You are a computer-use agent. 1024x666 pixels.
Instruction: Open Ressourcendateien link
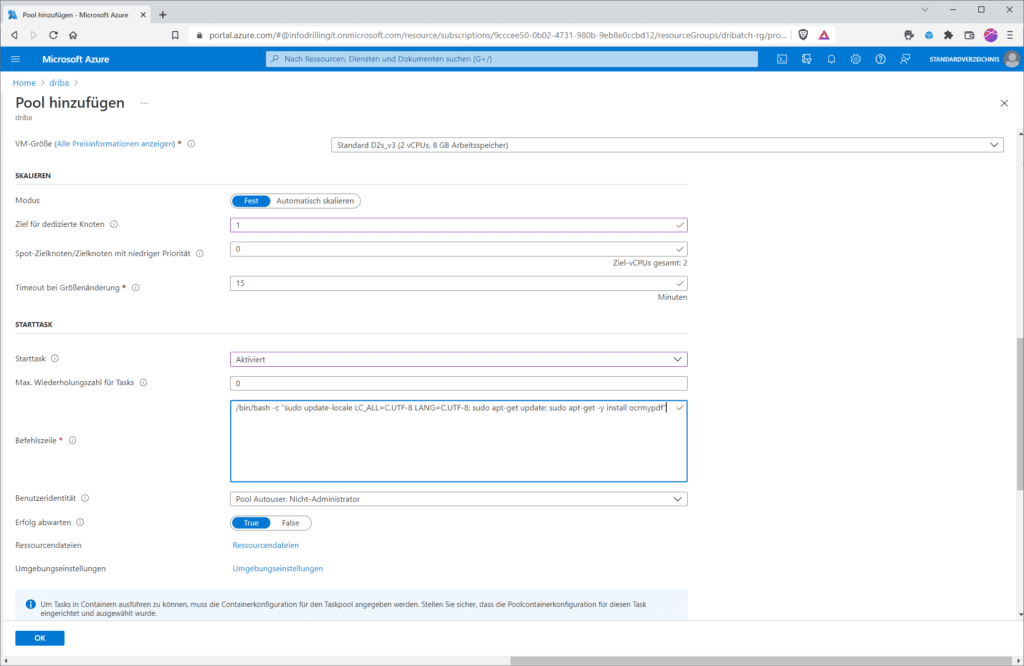click(266, 545)
